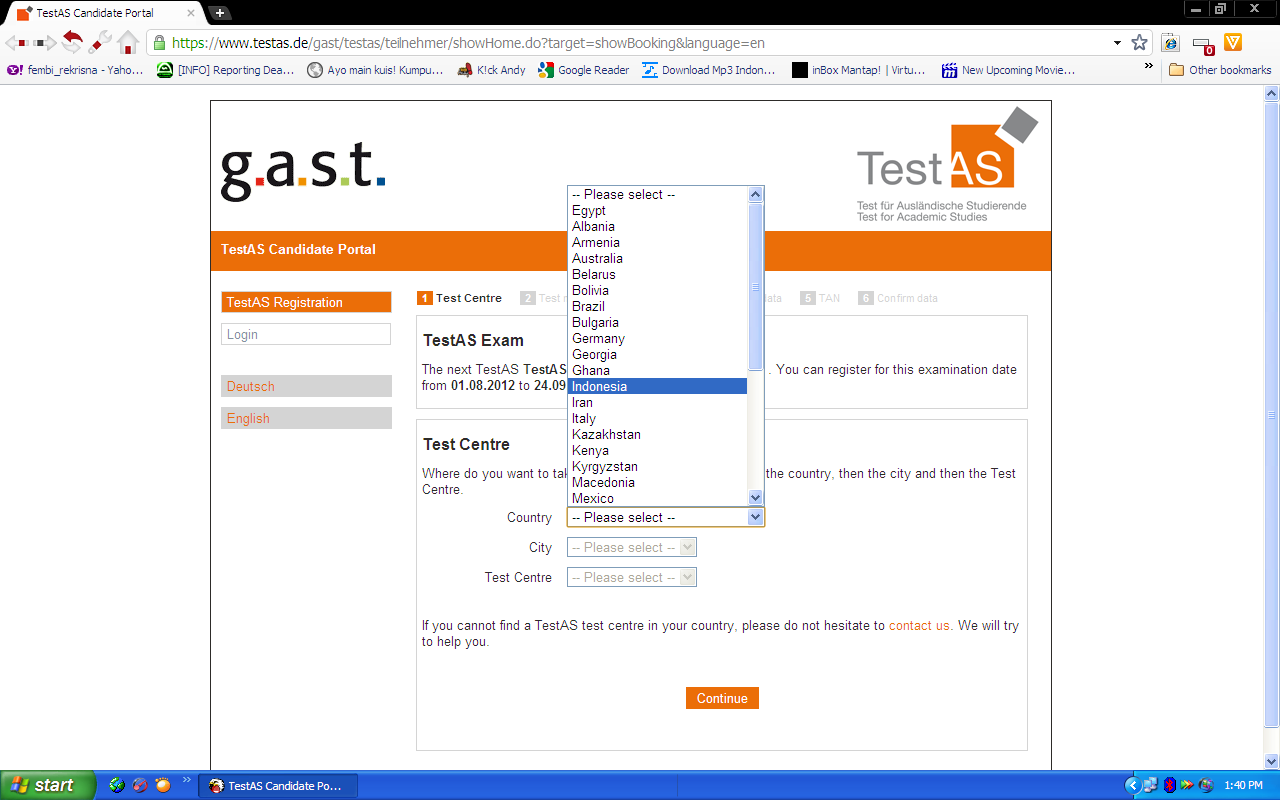Open the New Upcoming Movie... bookmark
This screenshot has width=1280, height=800.
[x=1008, y=70]
